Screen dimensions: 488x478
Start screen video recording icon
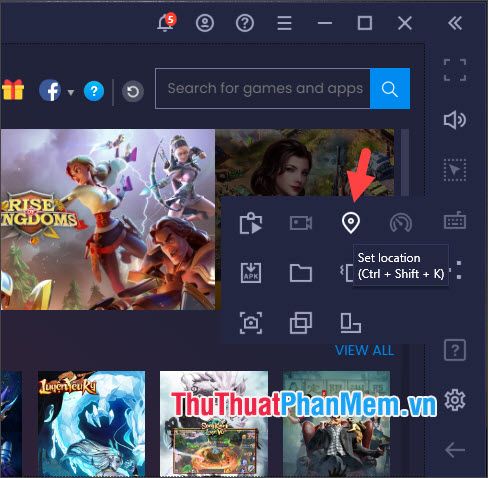coord(301,223)
